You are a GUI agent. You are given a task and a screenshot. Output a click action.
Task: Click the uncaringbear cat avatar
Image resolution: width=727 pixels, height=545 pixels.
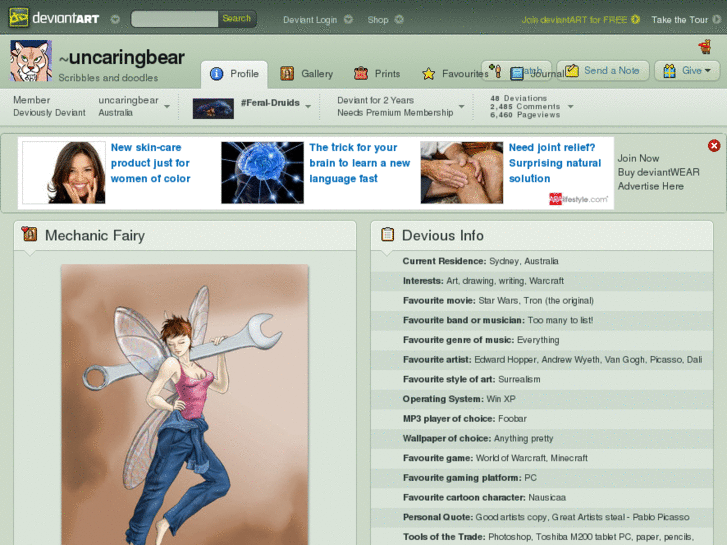(31, 61)
